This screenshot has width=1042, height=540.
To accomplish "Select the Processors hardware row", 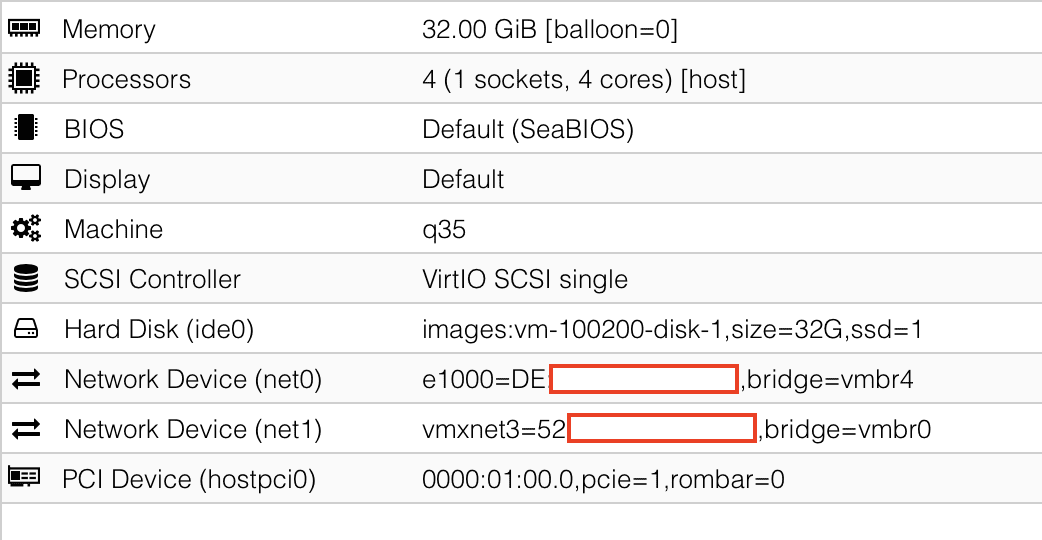I will tap(127, 79).
